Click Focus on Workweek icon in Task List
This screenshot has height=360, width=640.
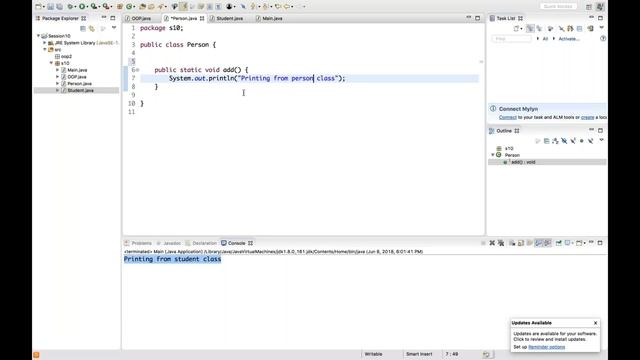(550, 29)
